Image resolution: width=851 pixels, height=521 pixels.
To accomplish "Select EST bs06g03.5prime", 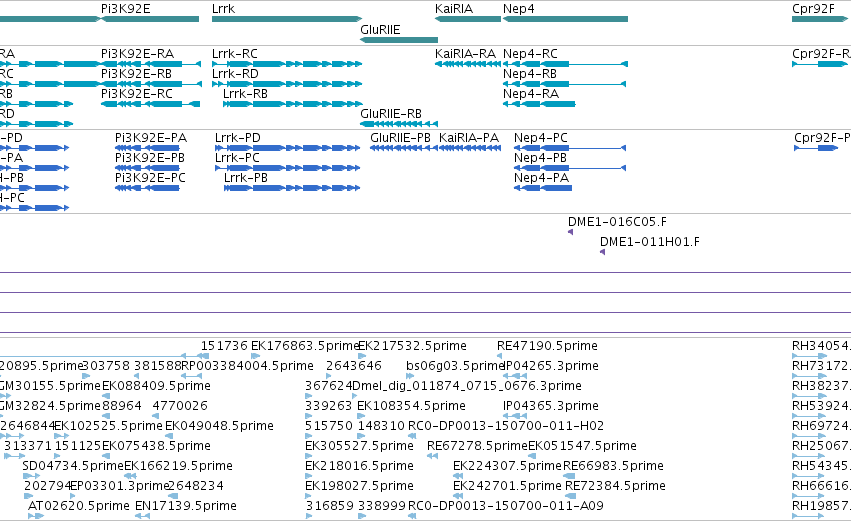I will pos(455,366).
